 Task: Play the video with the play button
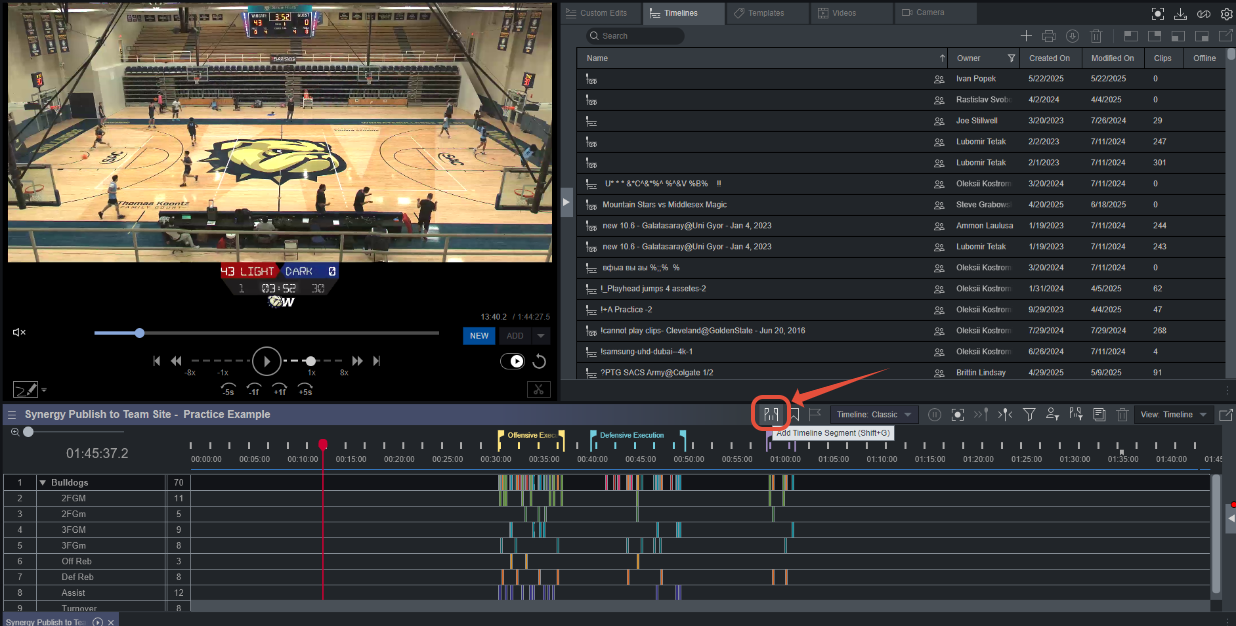pos(266,361)
